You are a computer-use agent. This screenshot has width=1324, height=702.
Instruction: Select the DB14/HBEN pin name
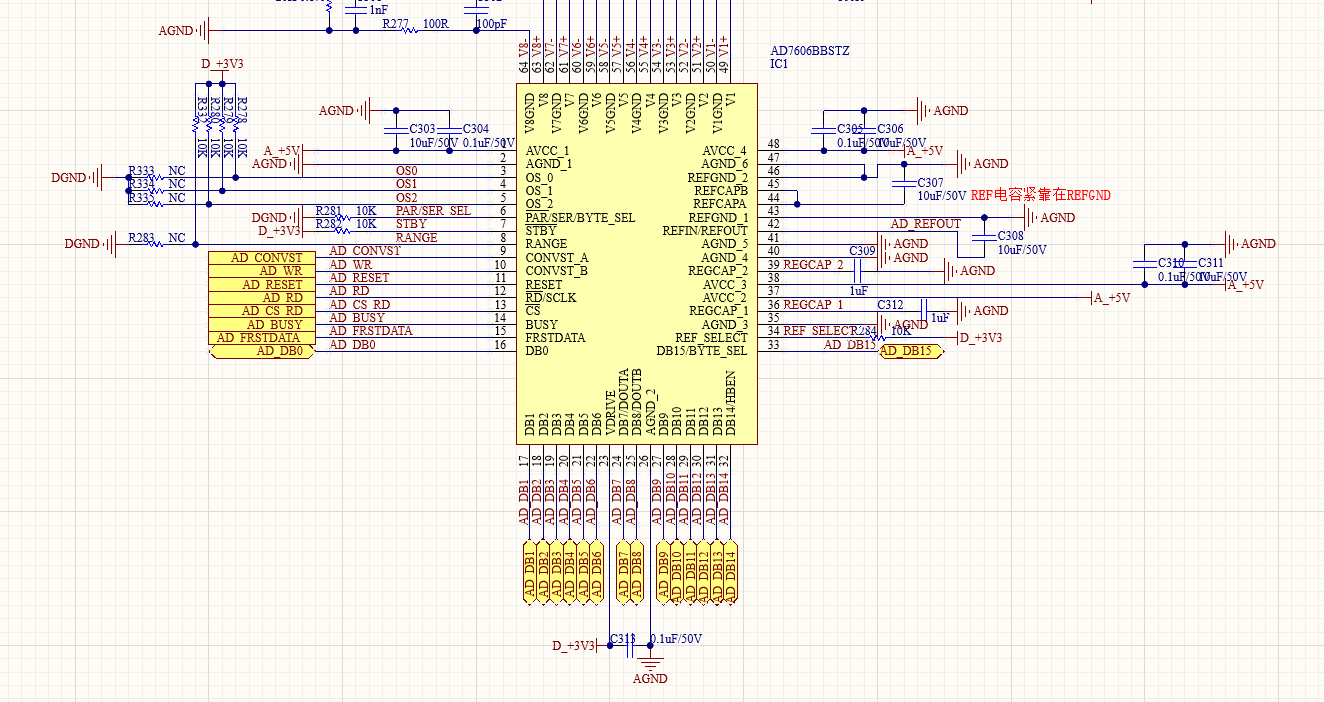(x=730, y=404)
